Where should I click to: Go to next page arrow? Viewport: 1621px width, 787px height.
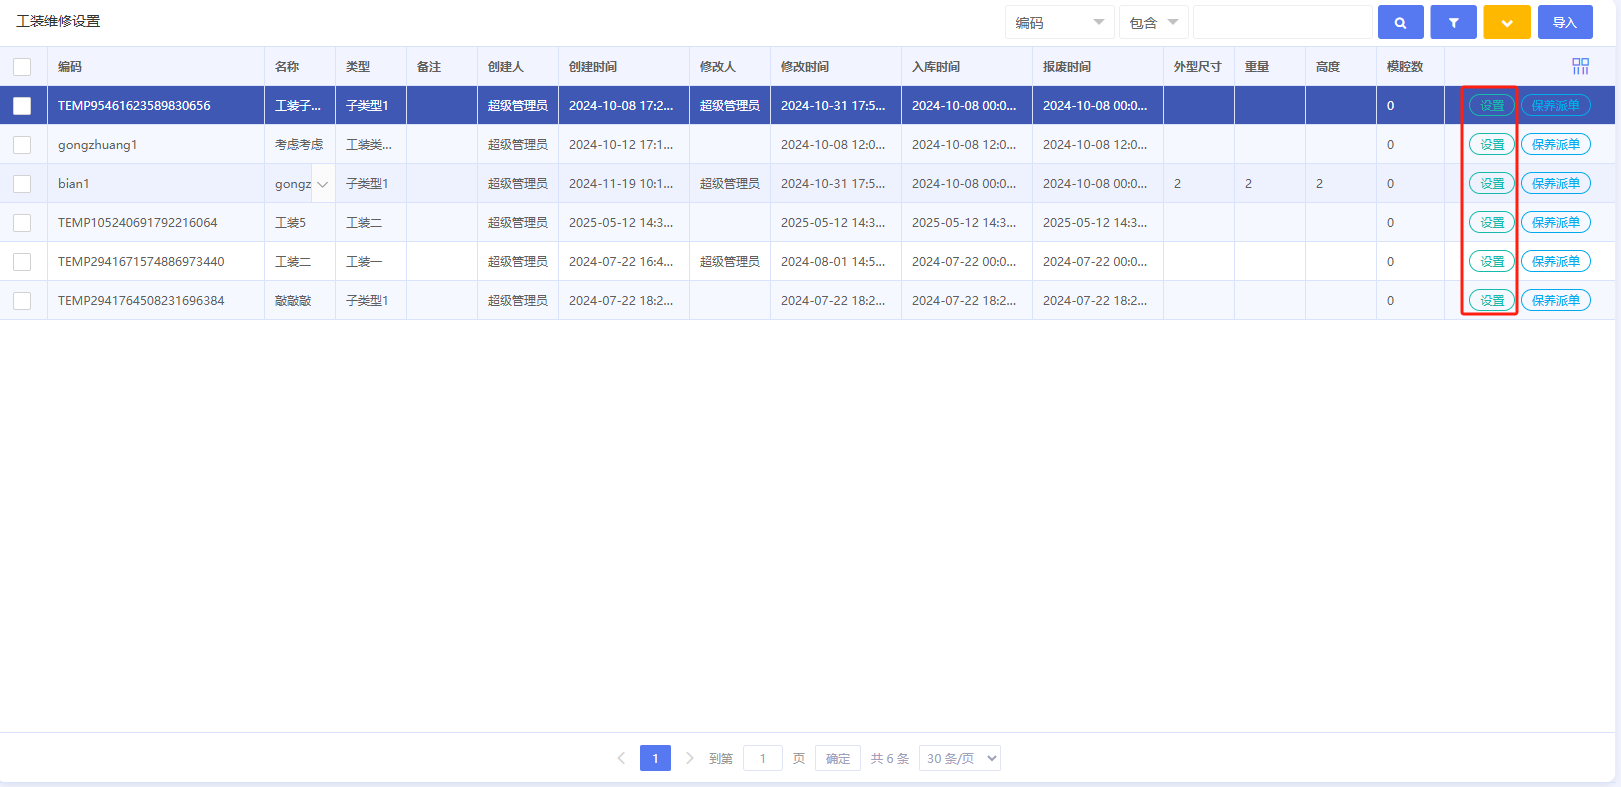pos(689,758)
